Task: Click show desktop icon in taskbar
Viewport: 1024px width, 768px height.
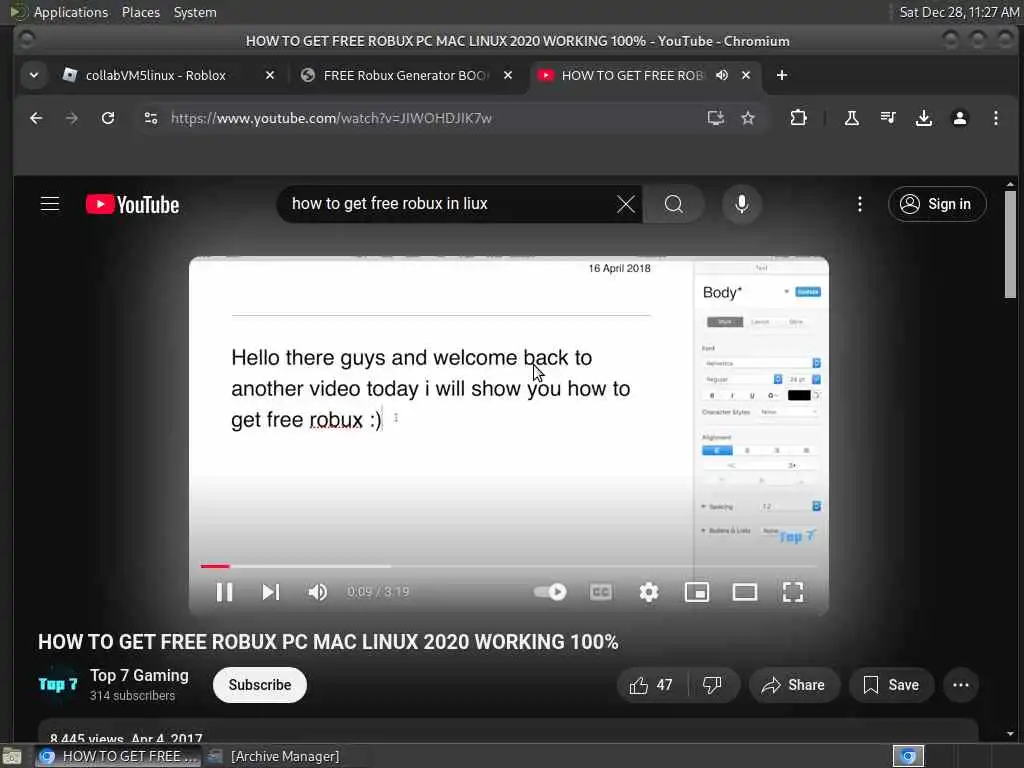Action: 12,756
